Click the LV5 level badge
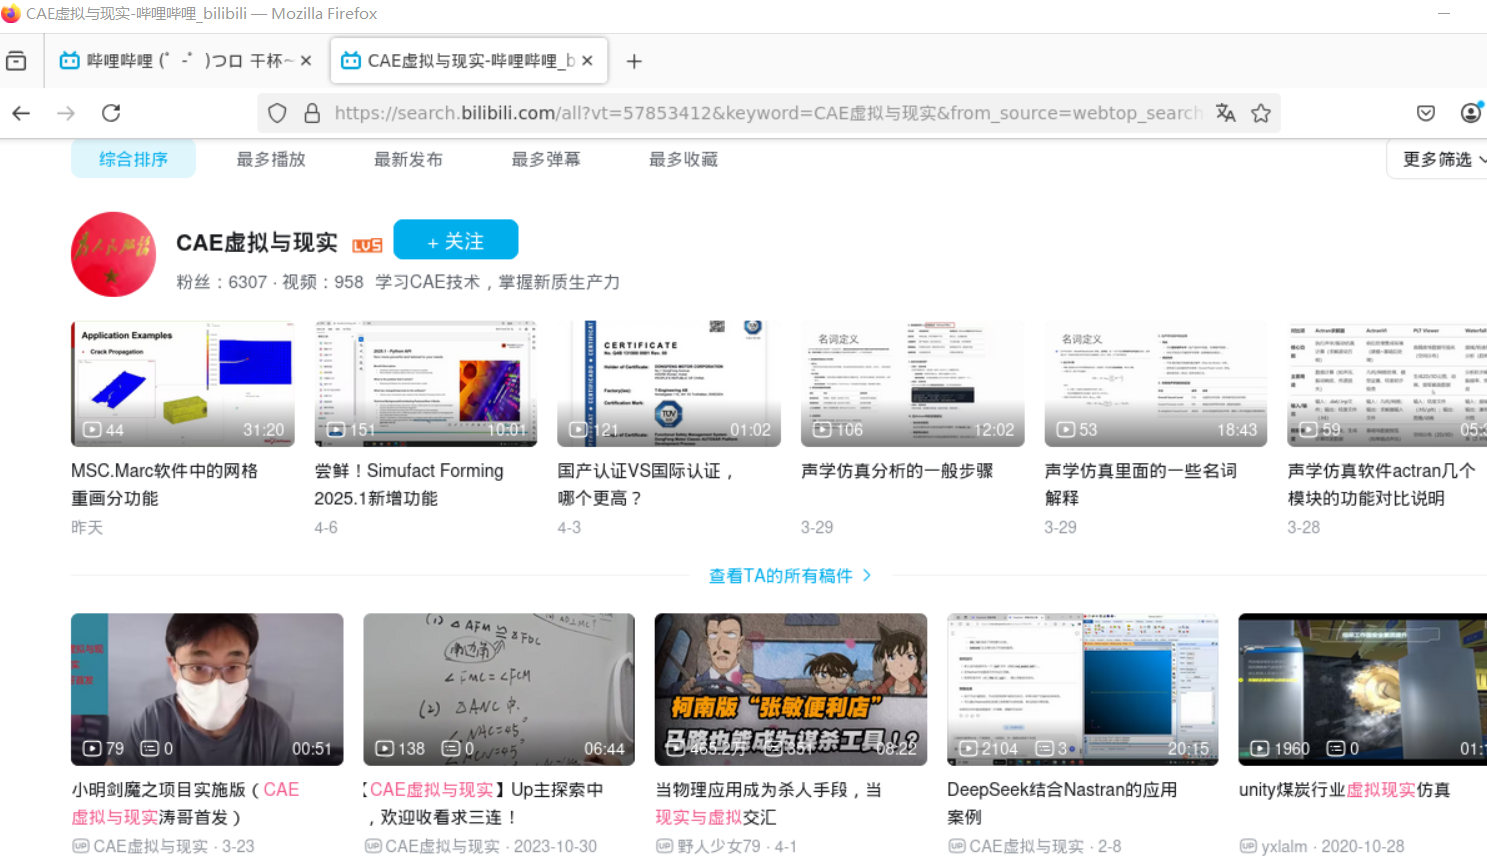The width and height of the screenshot is (1487, 862). tap(367, 245)
